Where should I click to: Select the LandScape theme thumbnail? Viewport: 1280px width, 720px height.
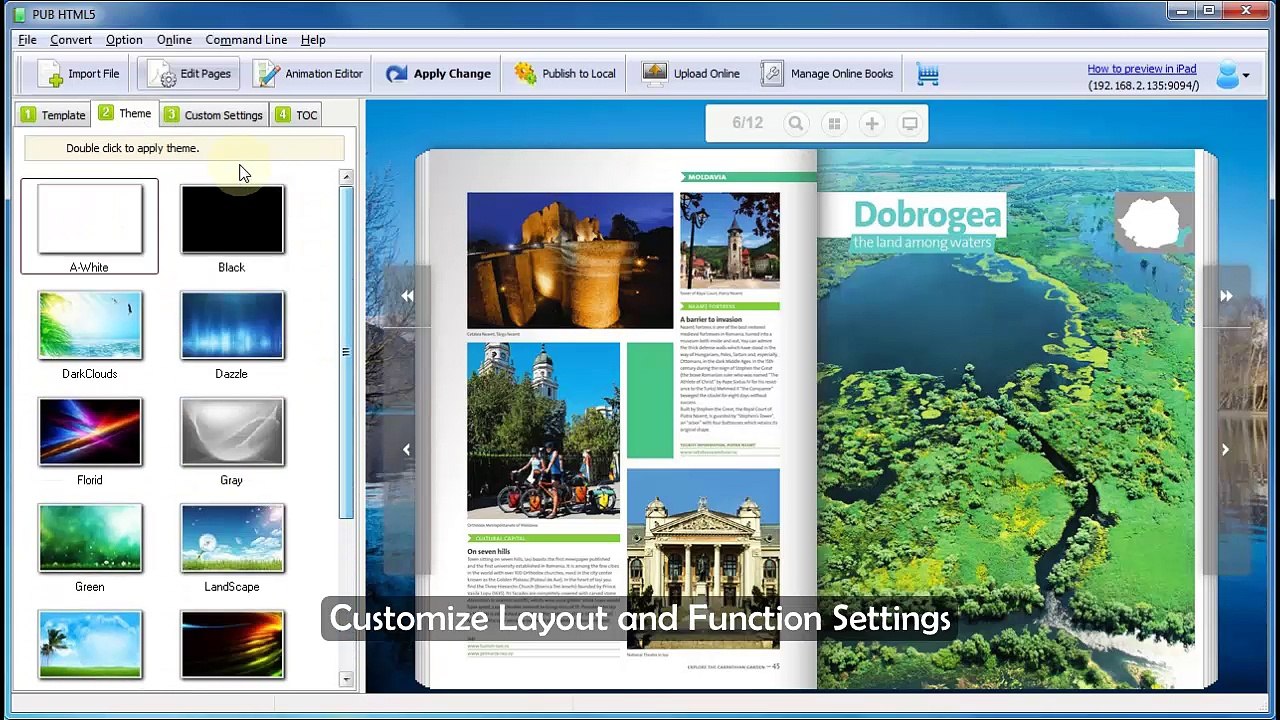(232, 539)
